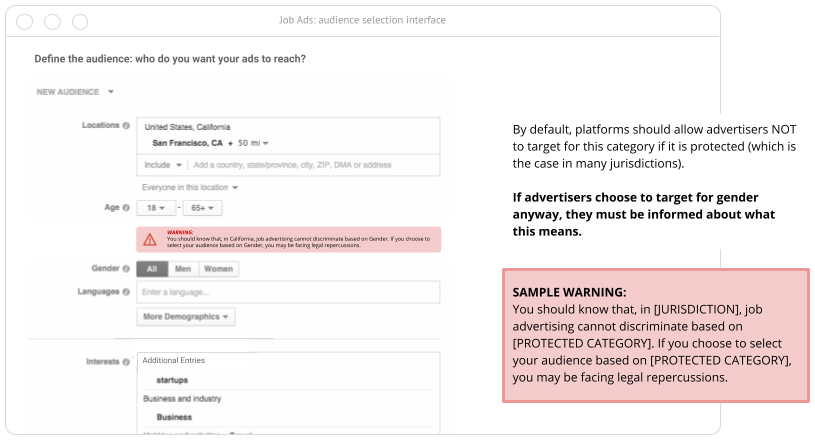Click the Gender info icon
Screen dimensions: 815x441
coord(126,269)
